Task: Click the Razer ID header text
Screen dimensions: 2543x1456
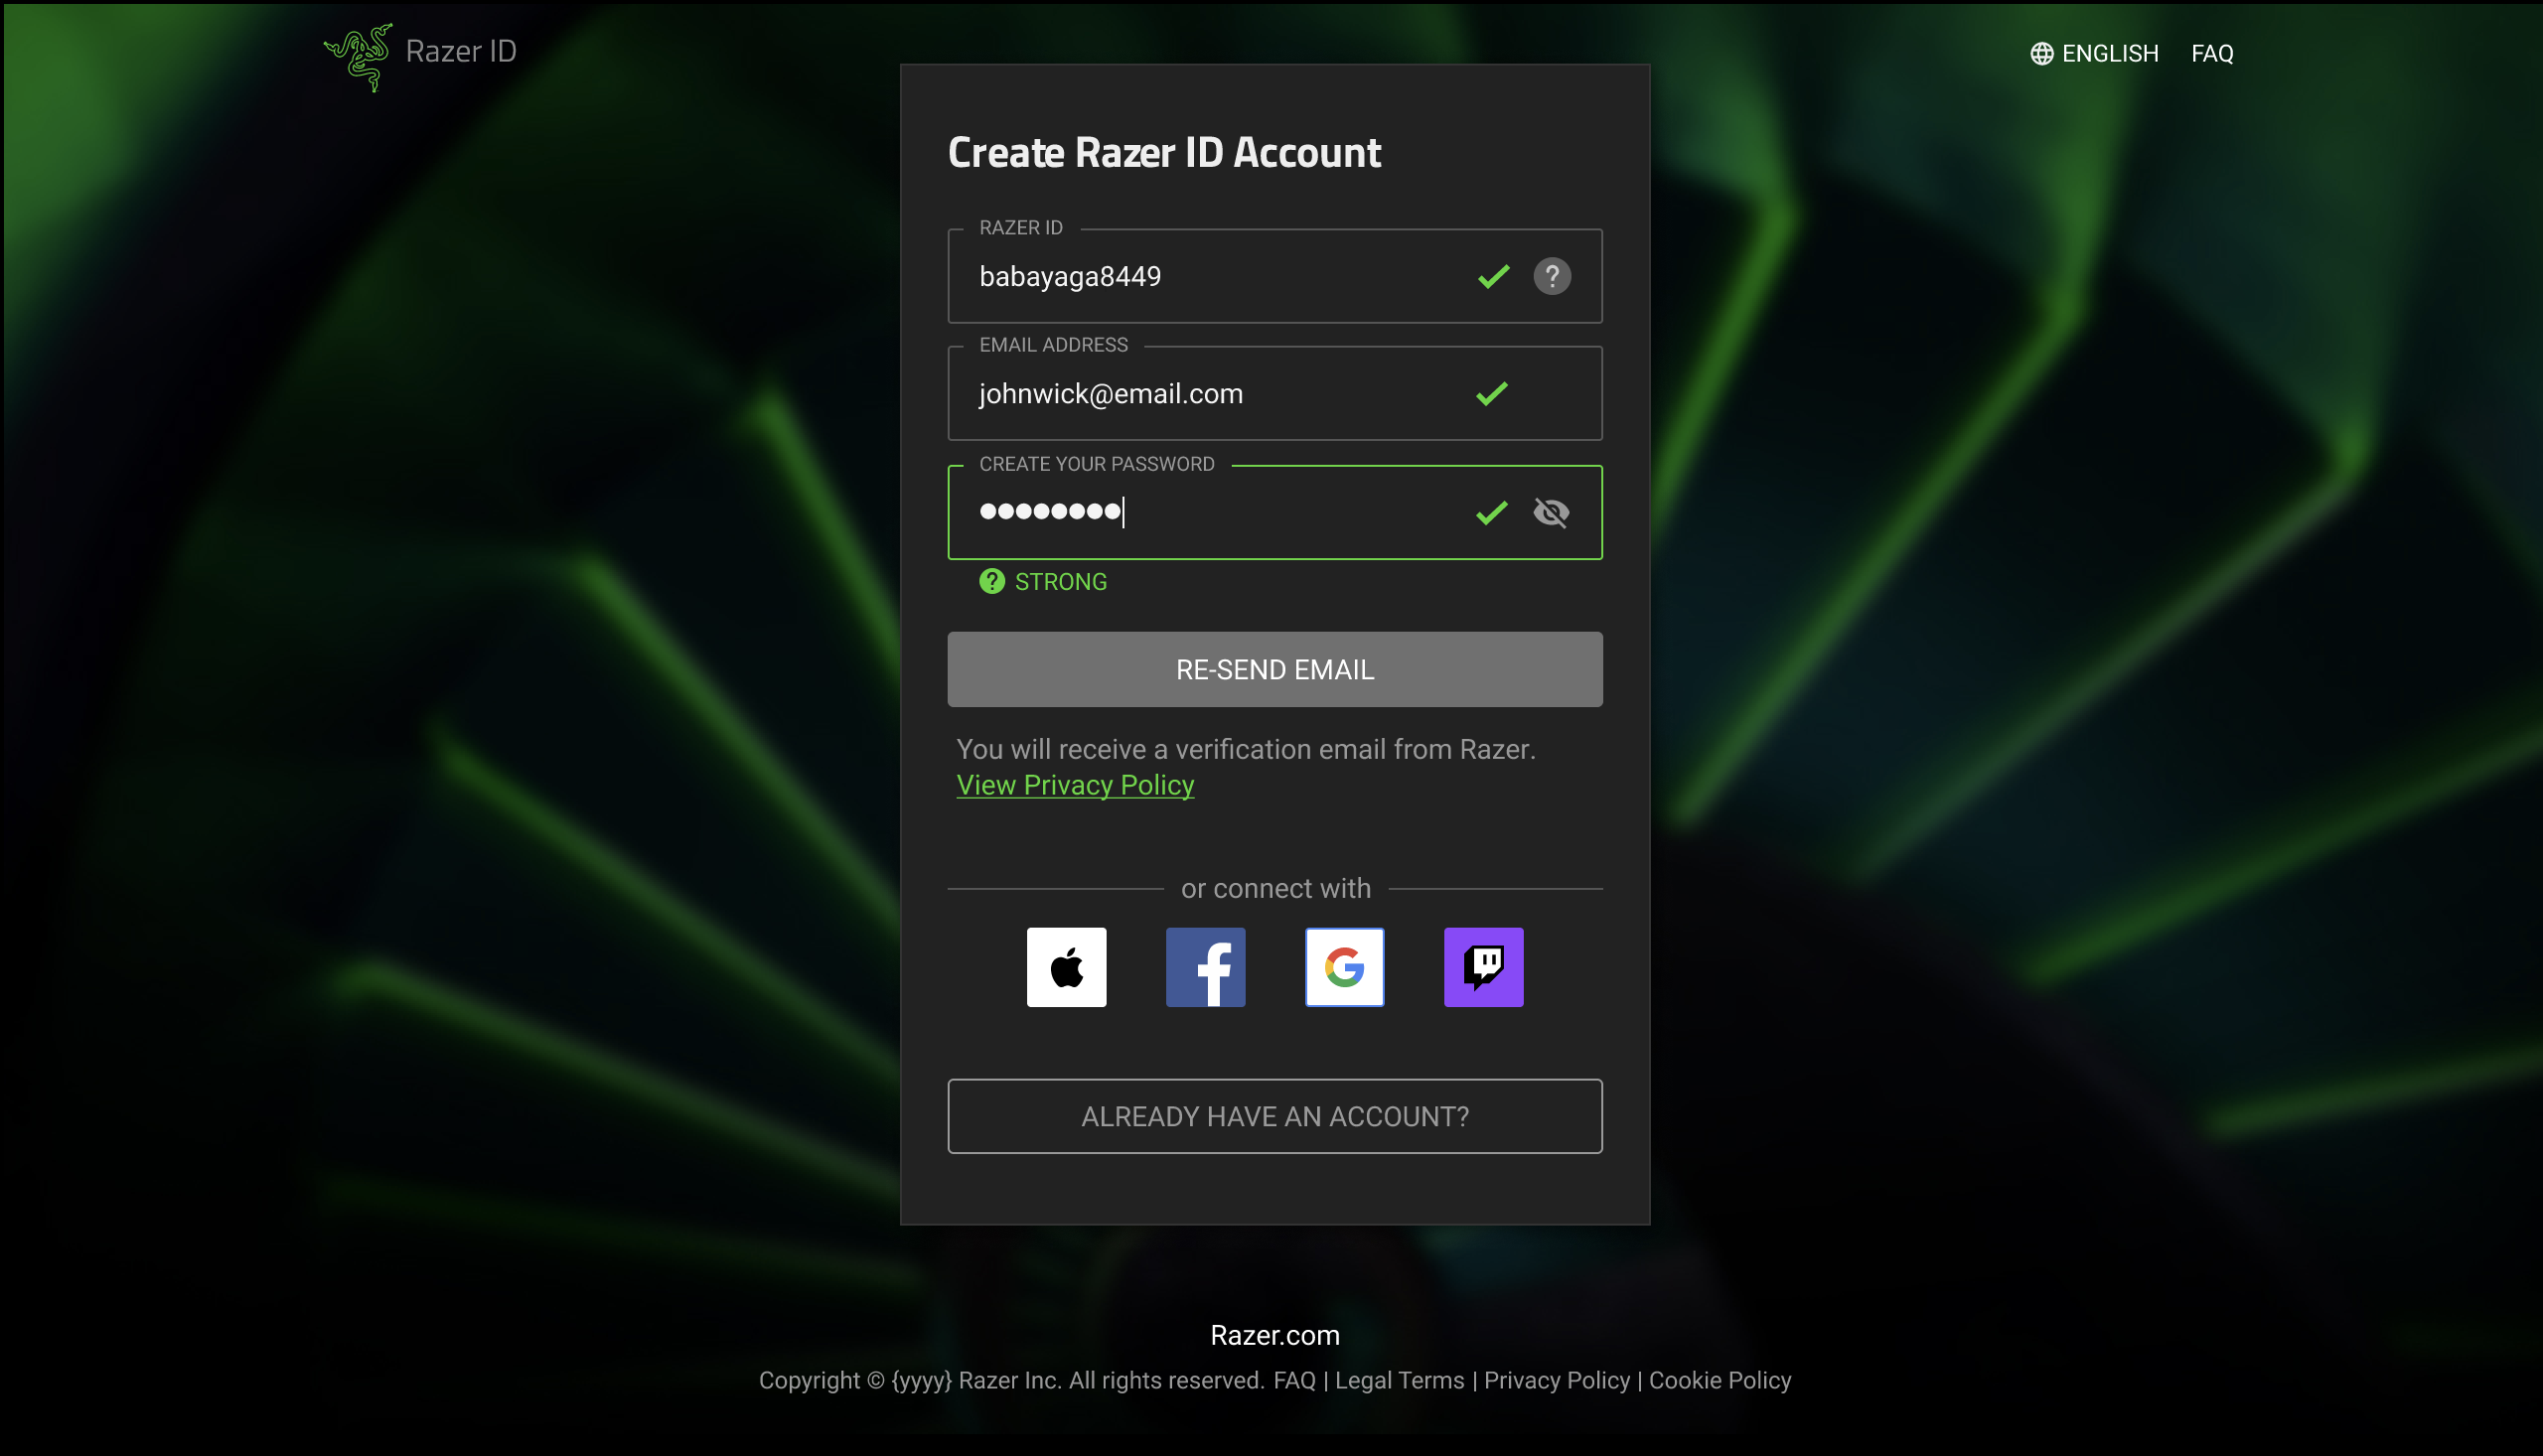Action: (x=461, y=51)
